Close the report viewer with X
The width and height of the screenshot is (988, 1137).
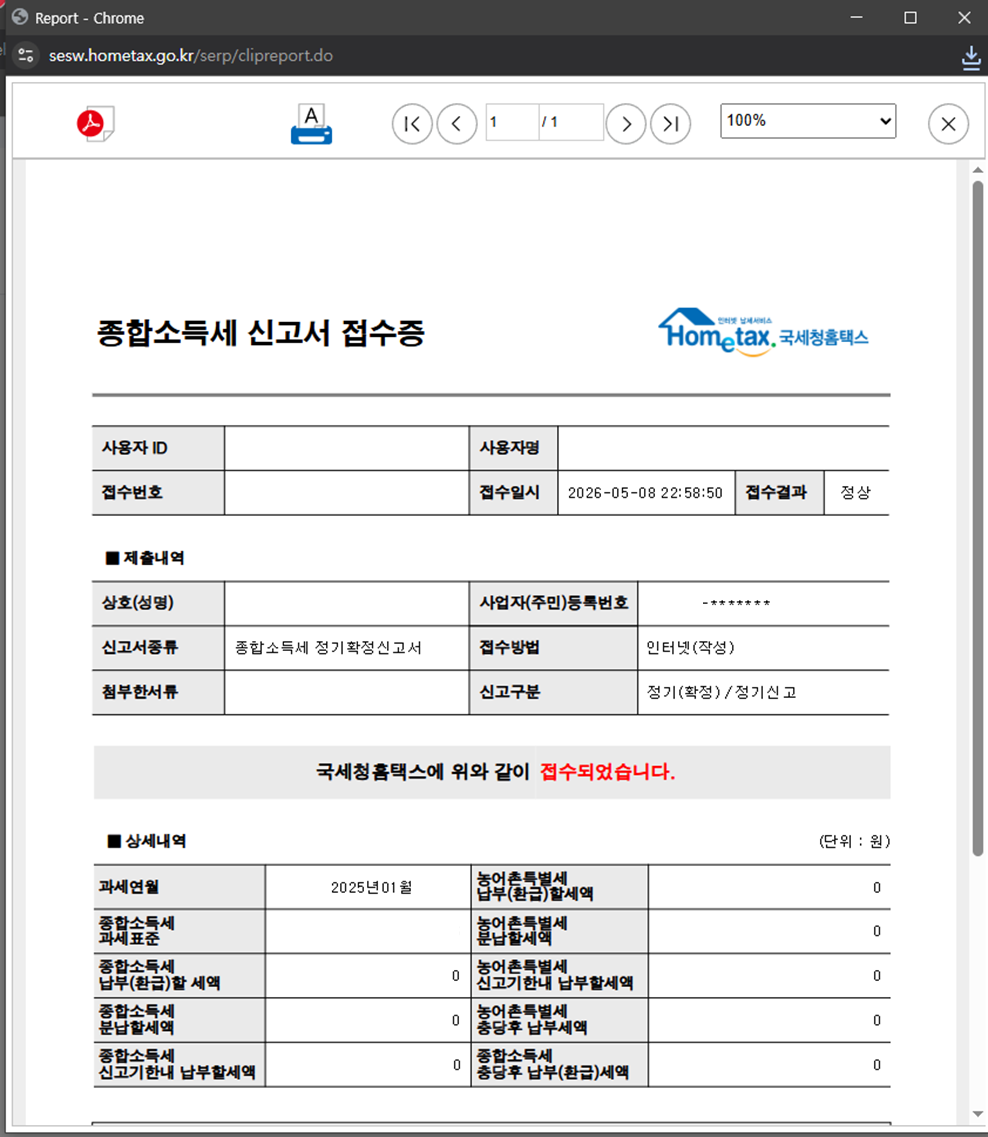click(948, 124)
